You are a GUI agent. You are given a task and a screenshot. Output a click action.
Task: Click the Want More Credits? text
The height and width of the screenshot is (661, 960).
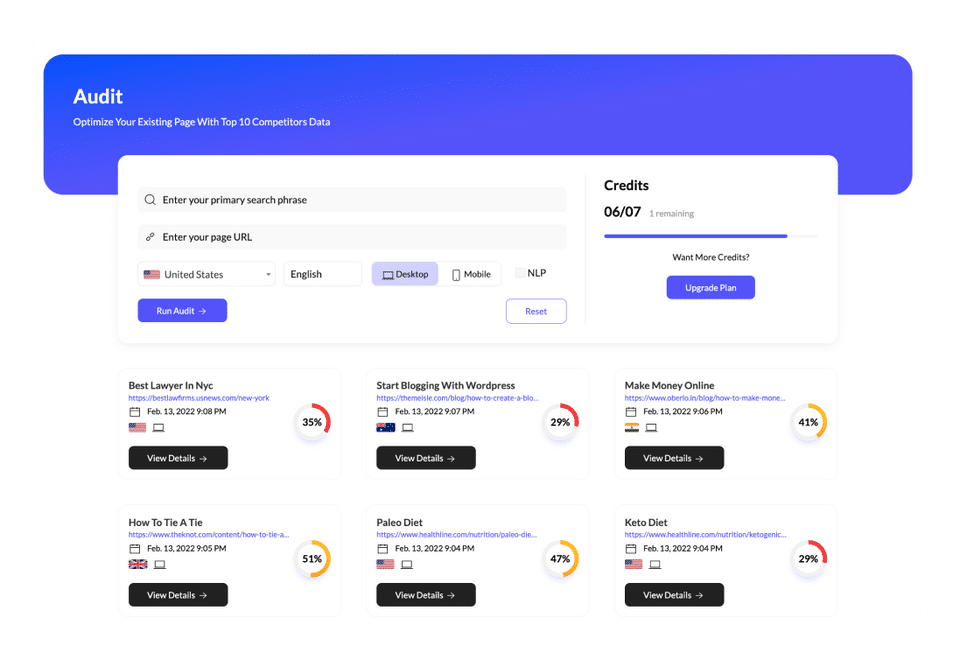pos(711,258)
